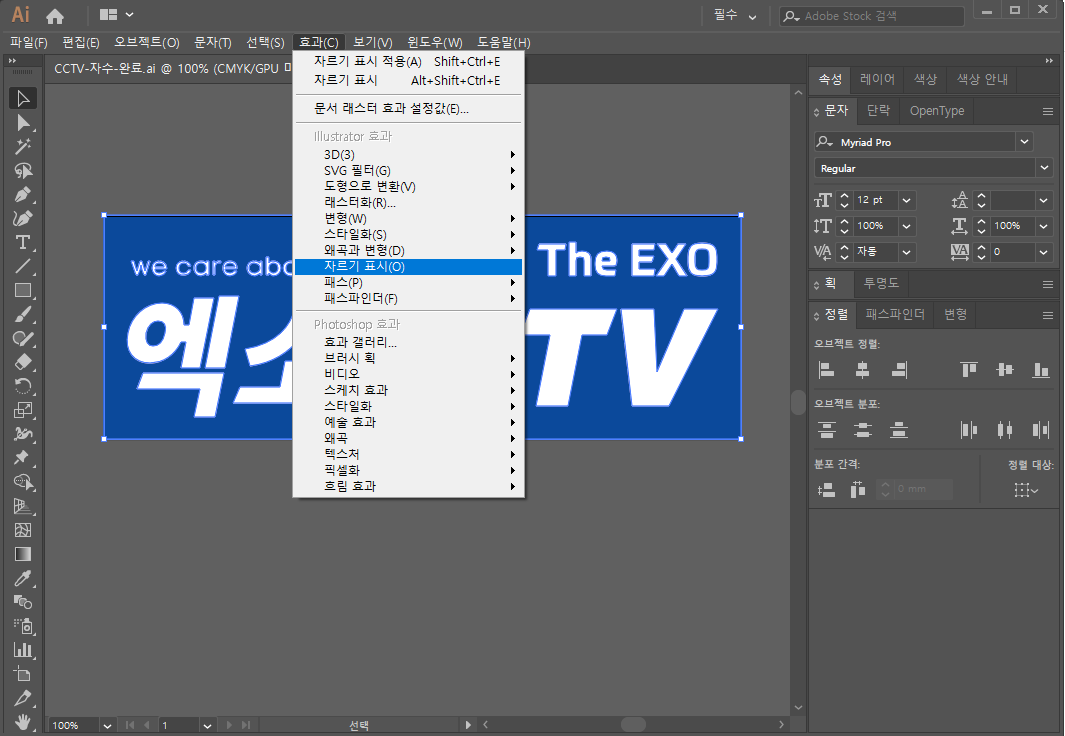This screenshot has height=736, width=1065.
Task: Open the 12 pt font size dropdown
Action: coord(906,200)
